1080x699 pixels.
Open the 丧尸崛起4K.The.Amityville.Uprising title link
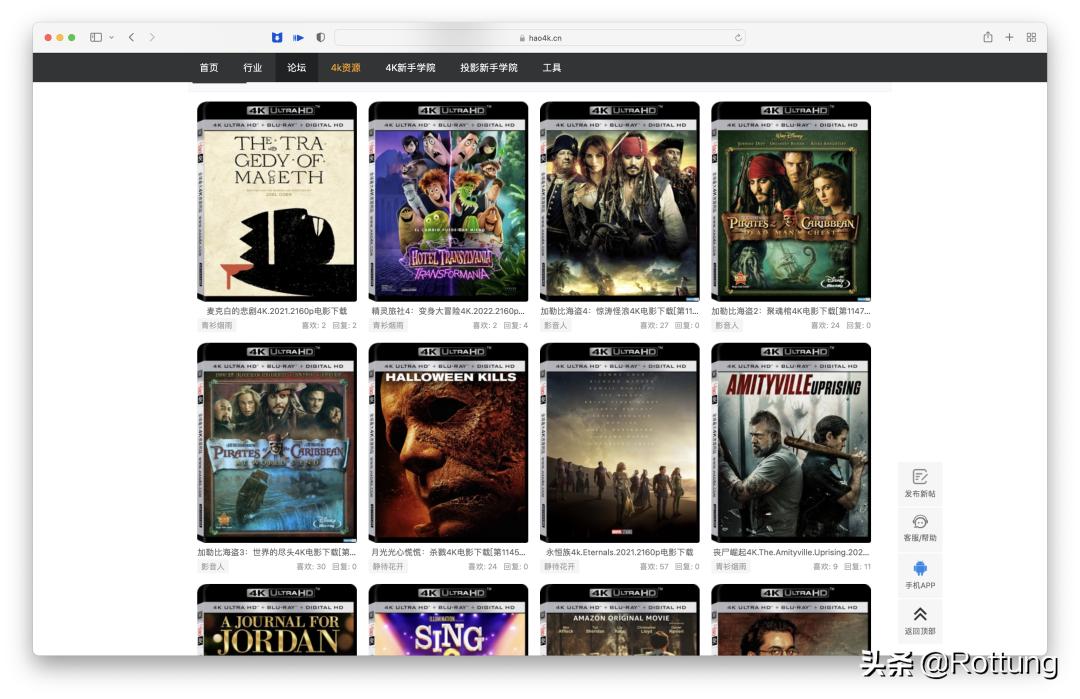(x=791, y=552)
